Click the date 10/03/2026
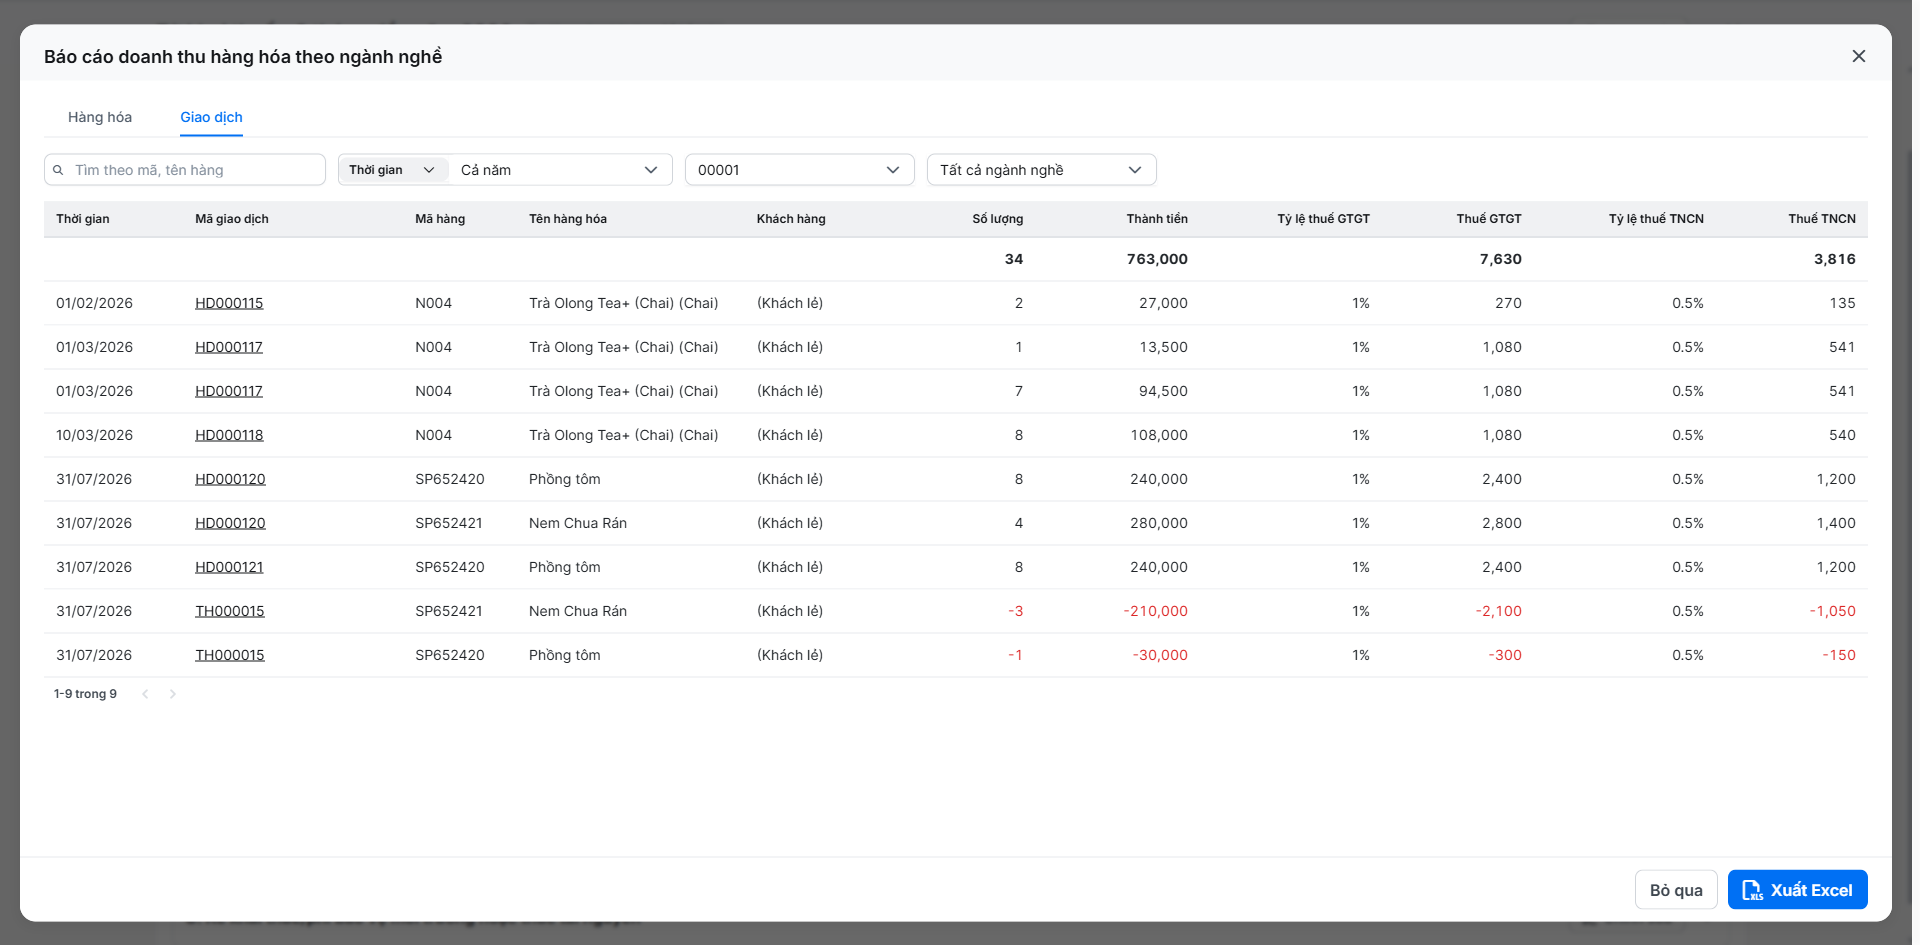The image size is (1920, 945). point(94,435)
